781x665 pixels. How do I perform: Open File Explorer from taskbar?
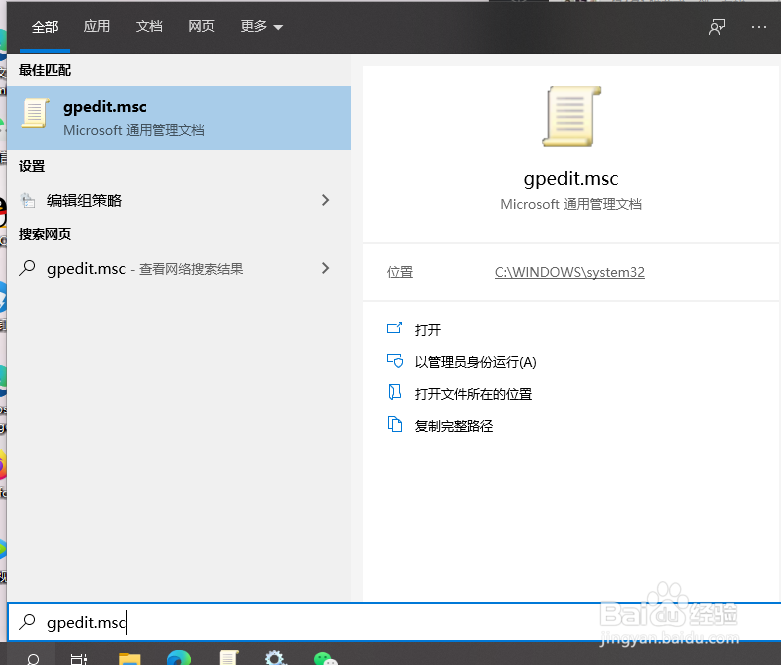[130, 658]
